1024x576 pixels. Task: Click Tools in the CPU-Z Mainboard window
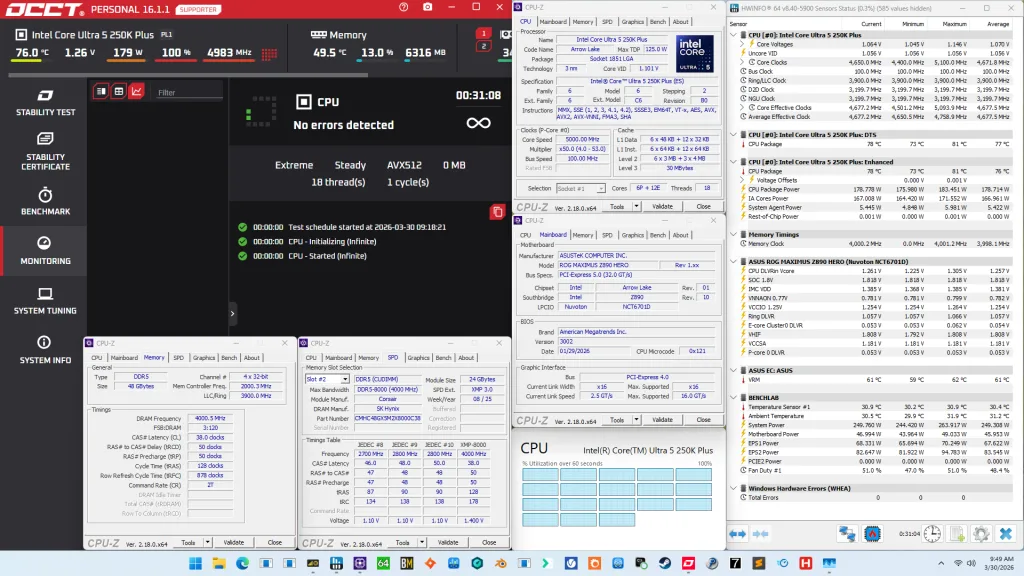point(617,420)
